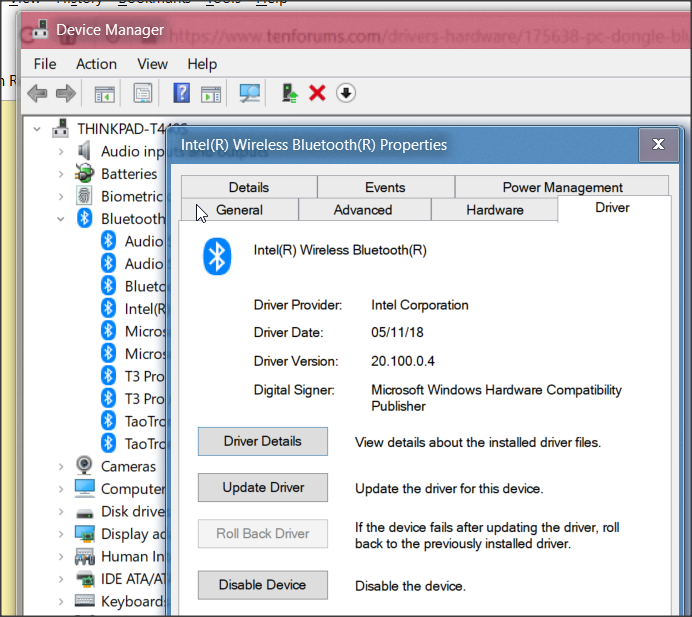
Task: Click the Bluetooth category icon in tree
Action: [84, 218]
